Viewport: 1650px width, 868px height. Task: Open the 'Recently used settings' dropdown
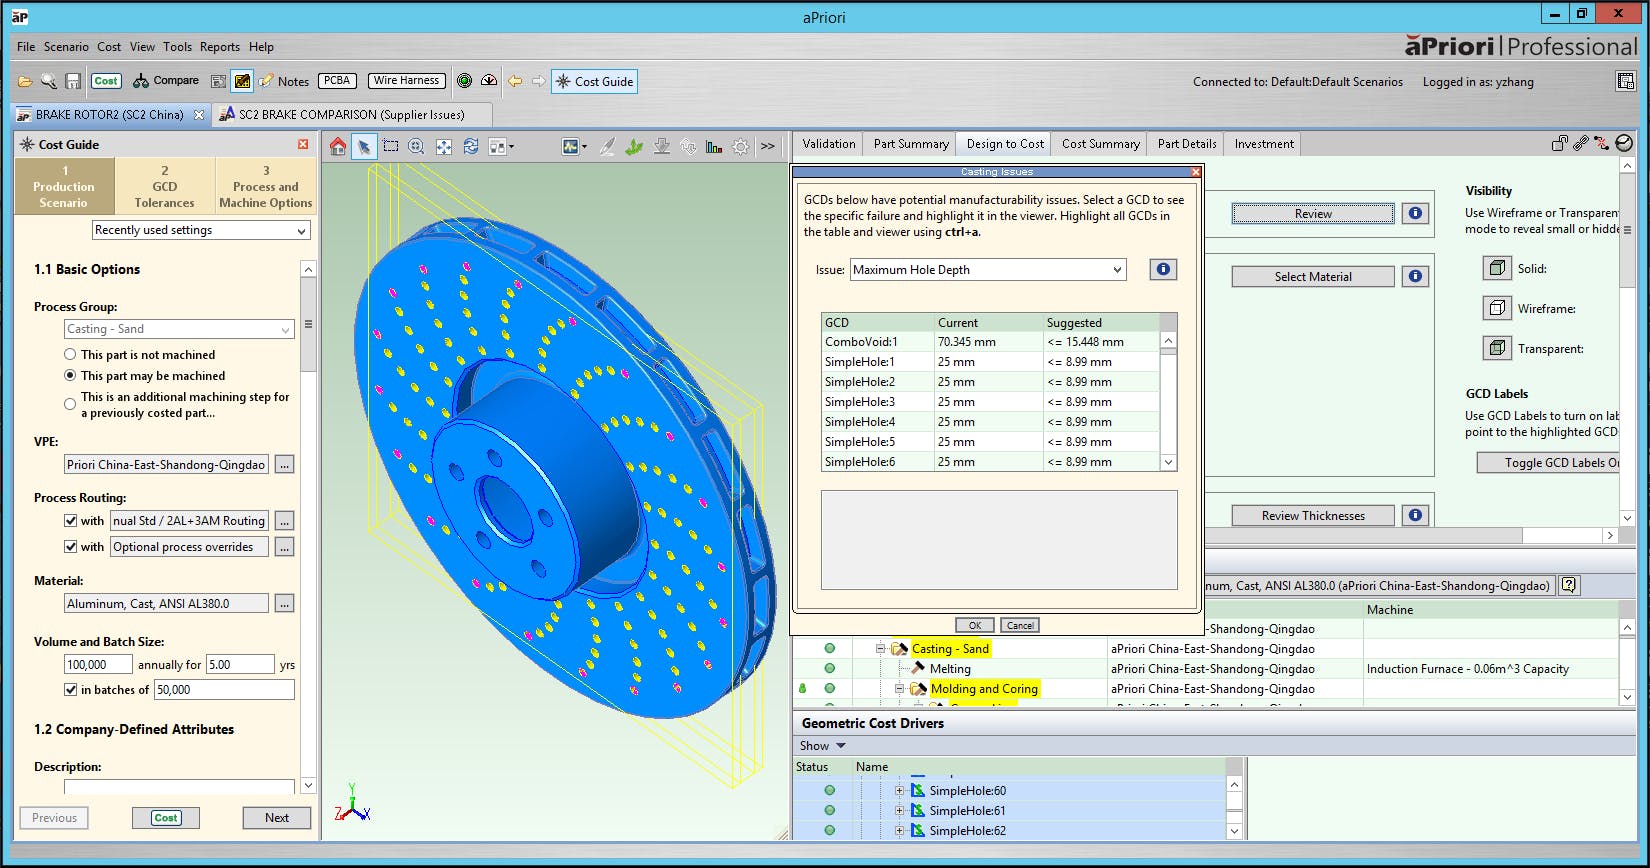(201, 230)
